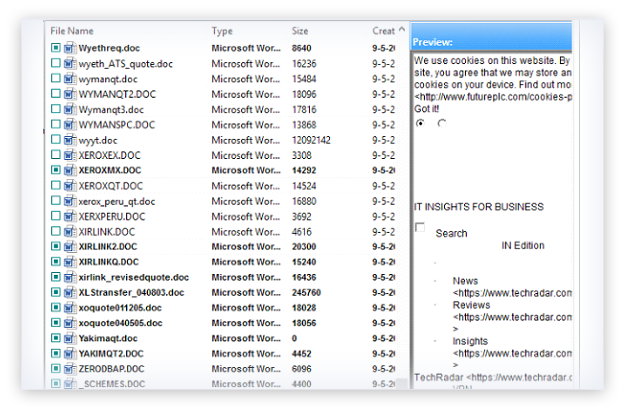Select the xerox_peru_qt.doc file name
This screenshot has width=624, height=409.
[117, 201]
